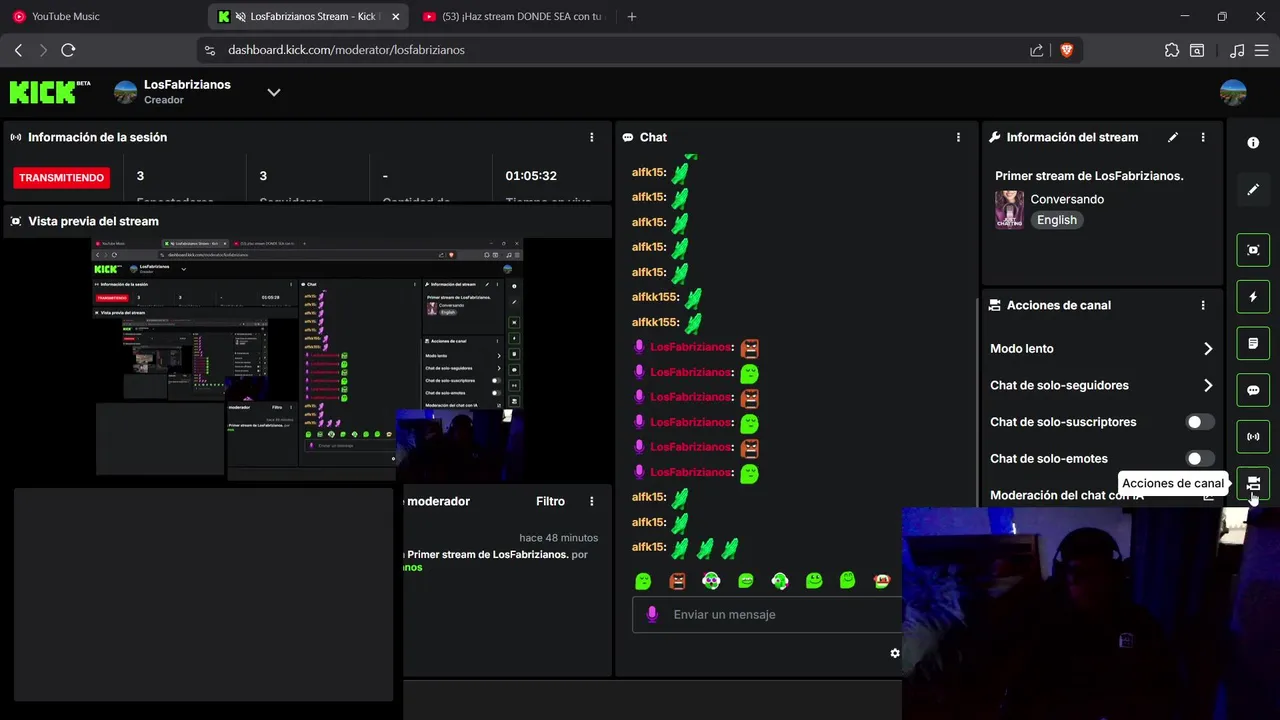Insert the green gamer headphones emote with purple eyes
Image resolution: width=1280 pixels, height=720 pixels.
pyautogui.click(x=711, y=580)
